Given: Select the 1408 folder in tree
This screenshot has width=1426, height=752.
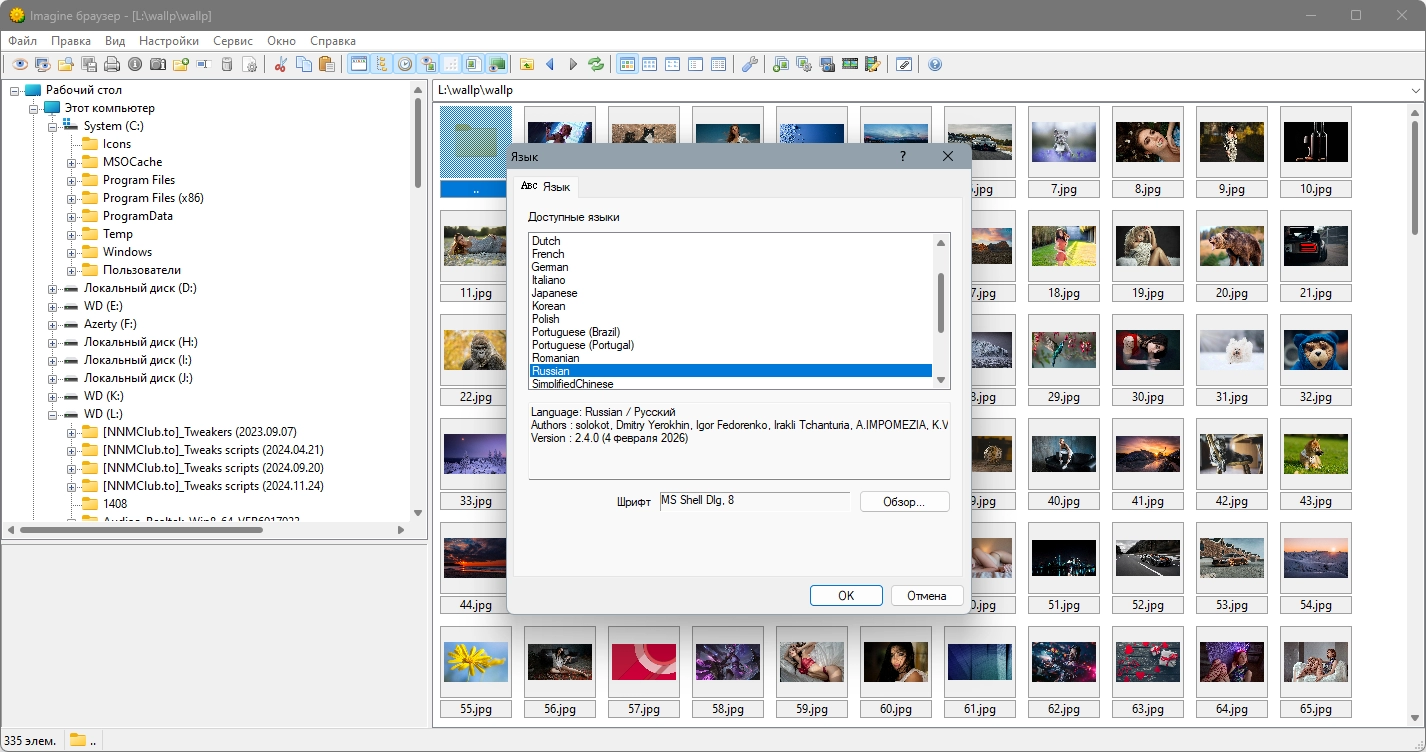Looking at the screenshot, I should point(115,504).
